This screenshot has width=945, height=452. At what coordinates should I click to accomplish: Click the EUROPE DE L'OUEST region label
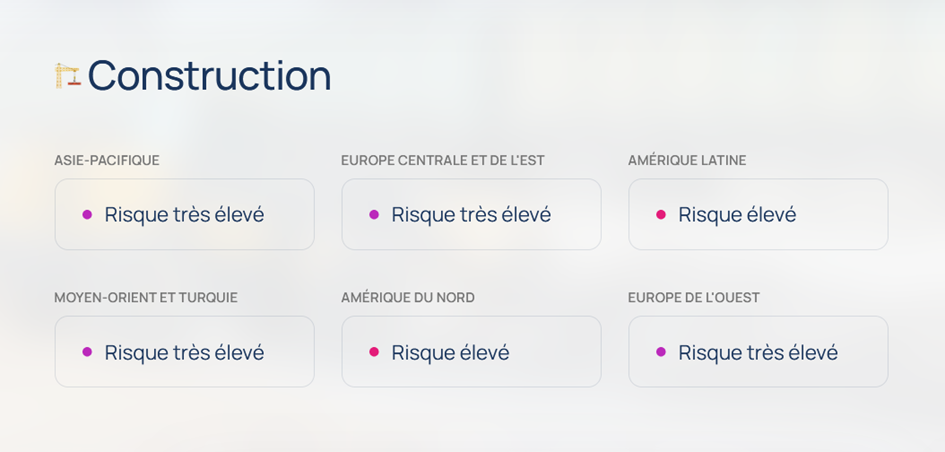694,298
